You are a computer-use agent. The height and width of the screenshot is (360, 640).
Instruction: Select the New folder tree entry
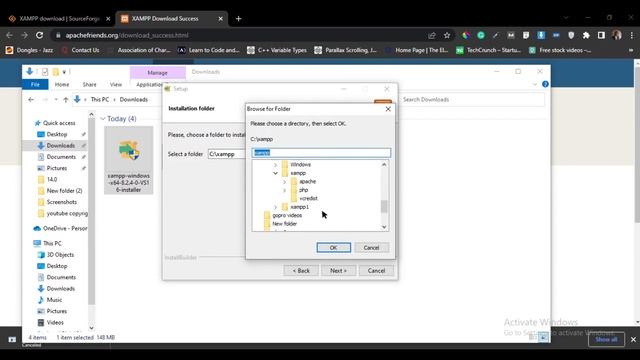click(x=284, y=224)
